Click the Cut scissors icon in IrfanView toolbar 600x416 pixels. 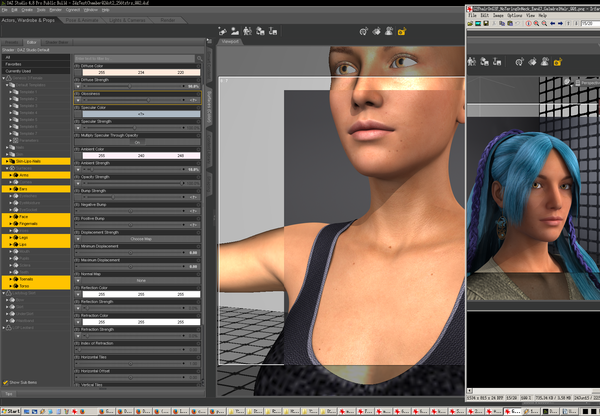point(494,24)
